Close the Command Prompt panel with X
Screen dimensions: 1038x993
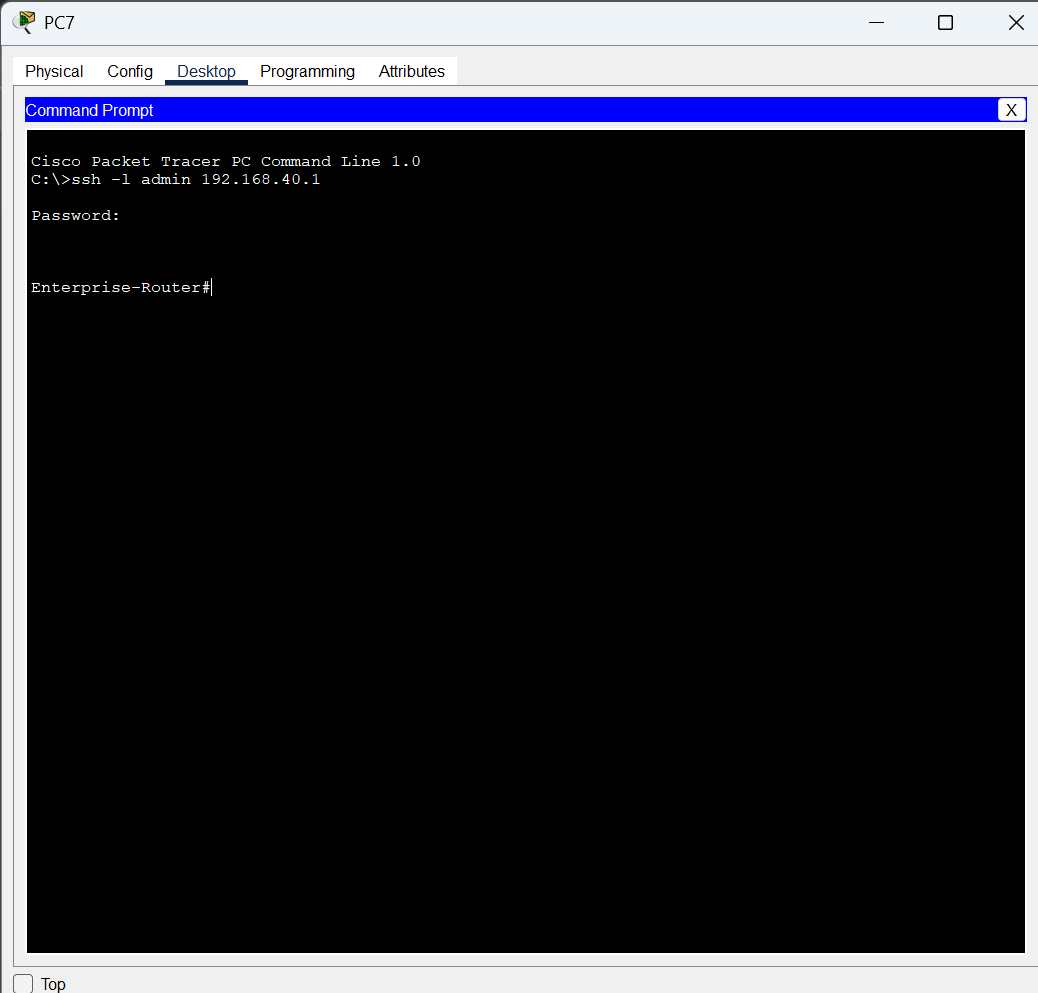click(x=1012, y=110)
